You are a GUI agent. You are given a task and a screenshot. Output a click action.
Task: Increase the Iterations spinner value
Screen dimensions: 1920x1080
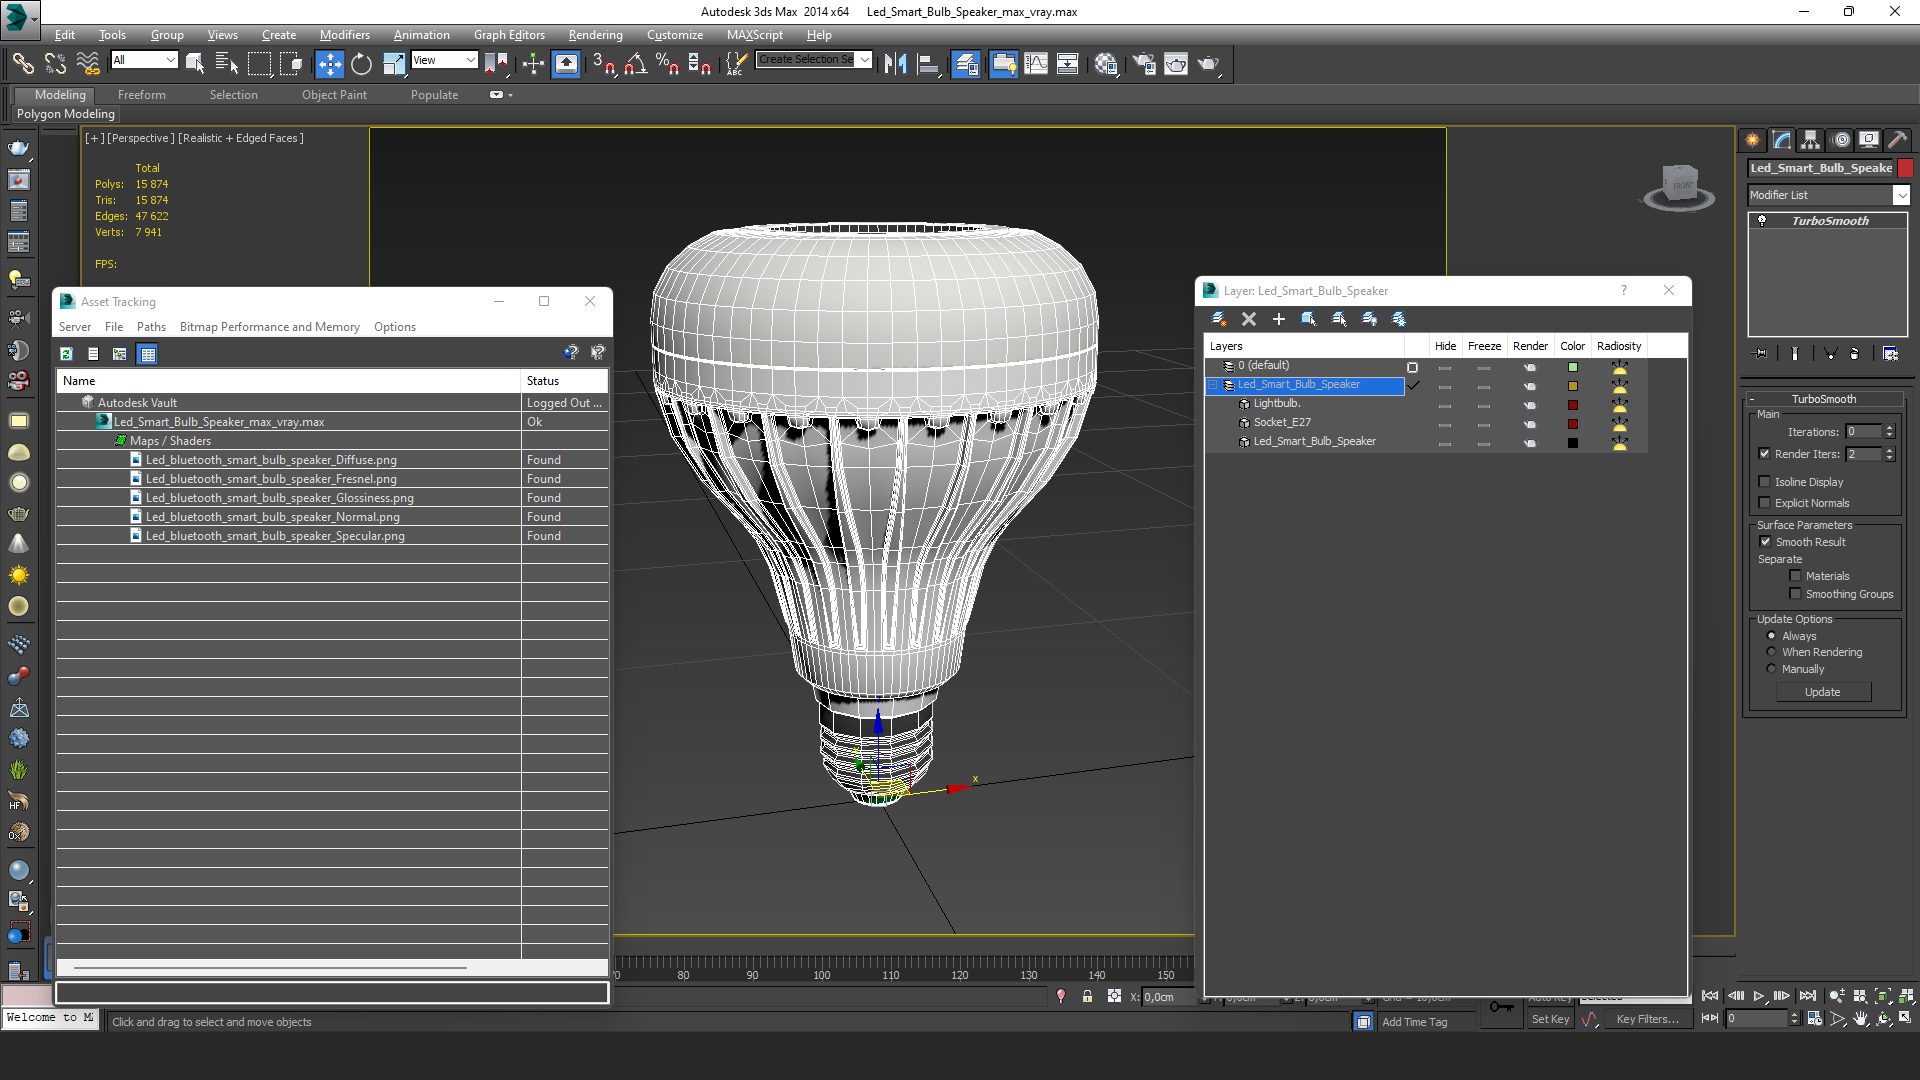point(1889,428)
